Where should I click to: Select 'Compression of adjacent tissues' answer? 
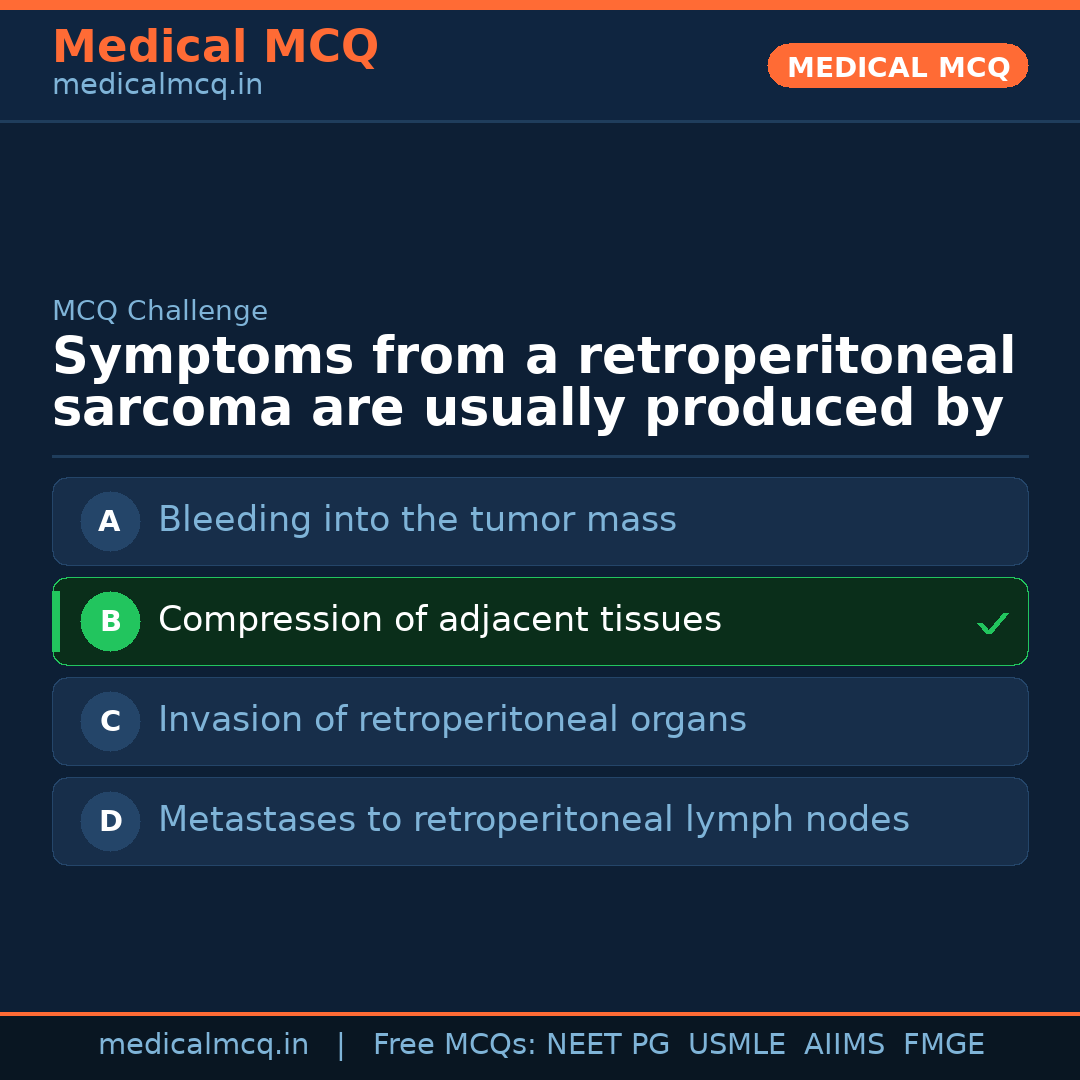point(440,620)
